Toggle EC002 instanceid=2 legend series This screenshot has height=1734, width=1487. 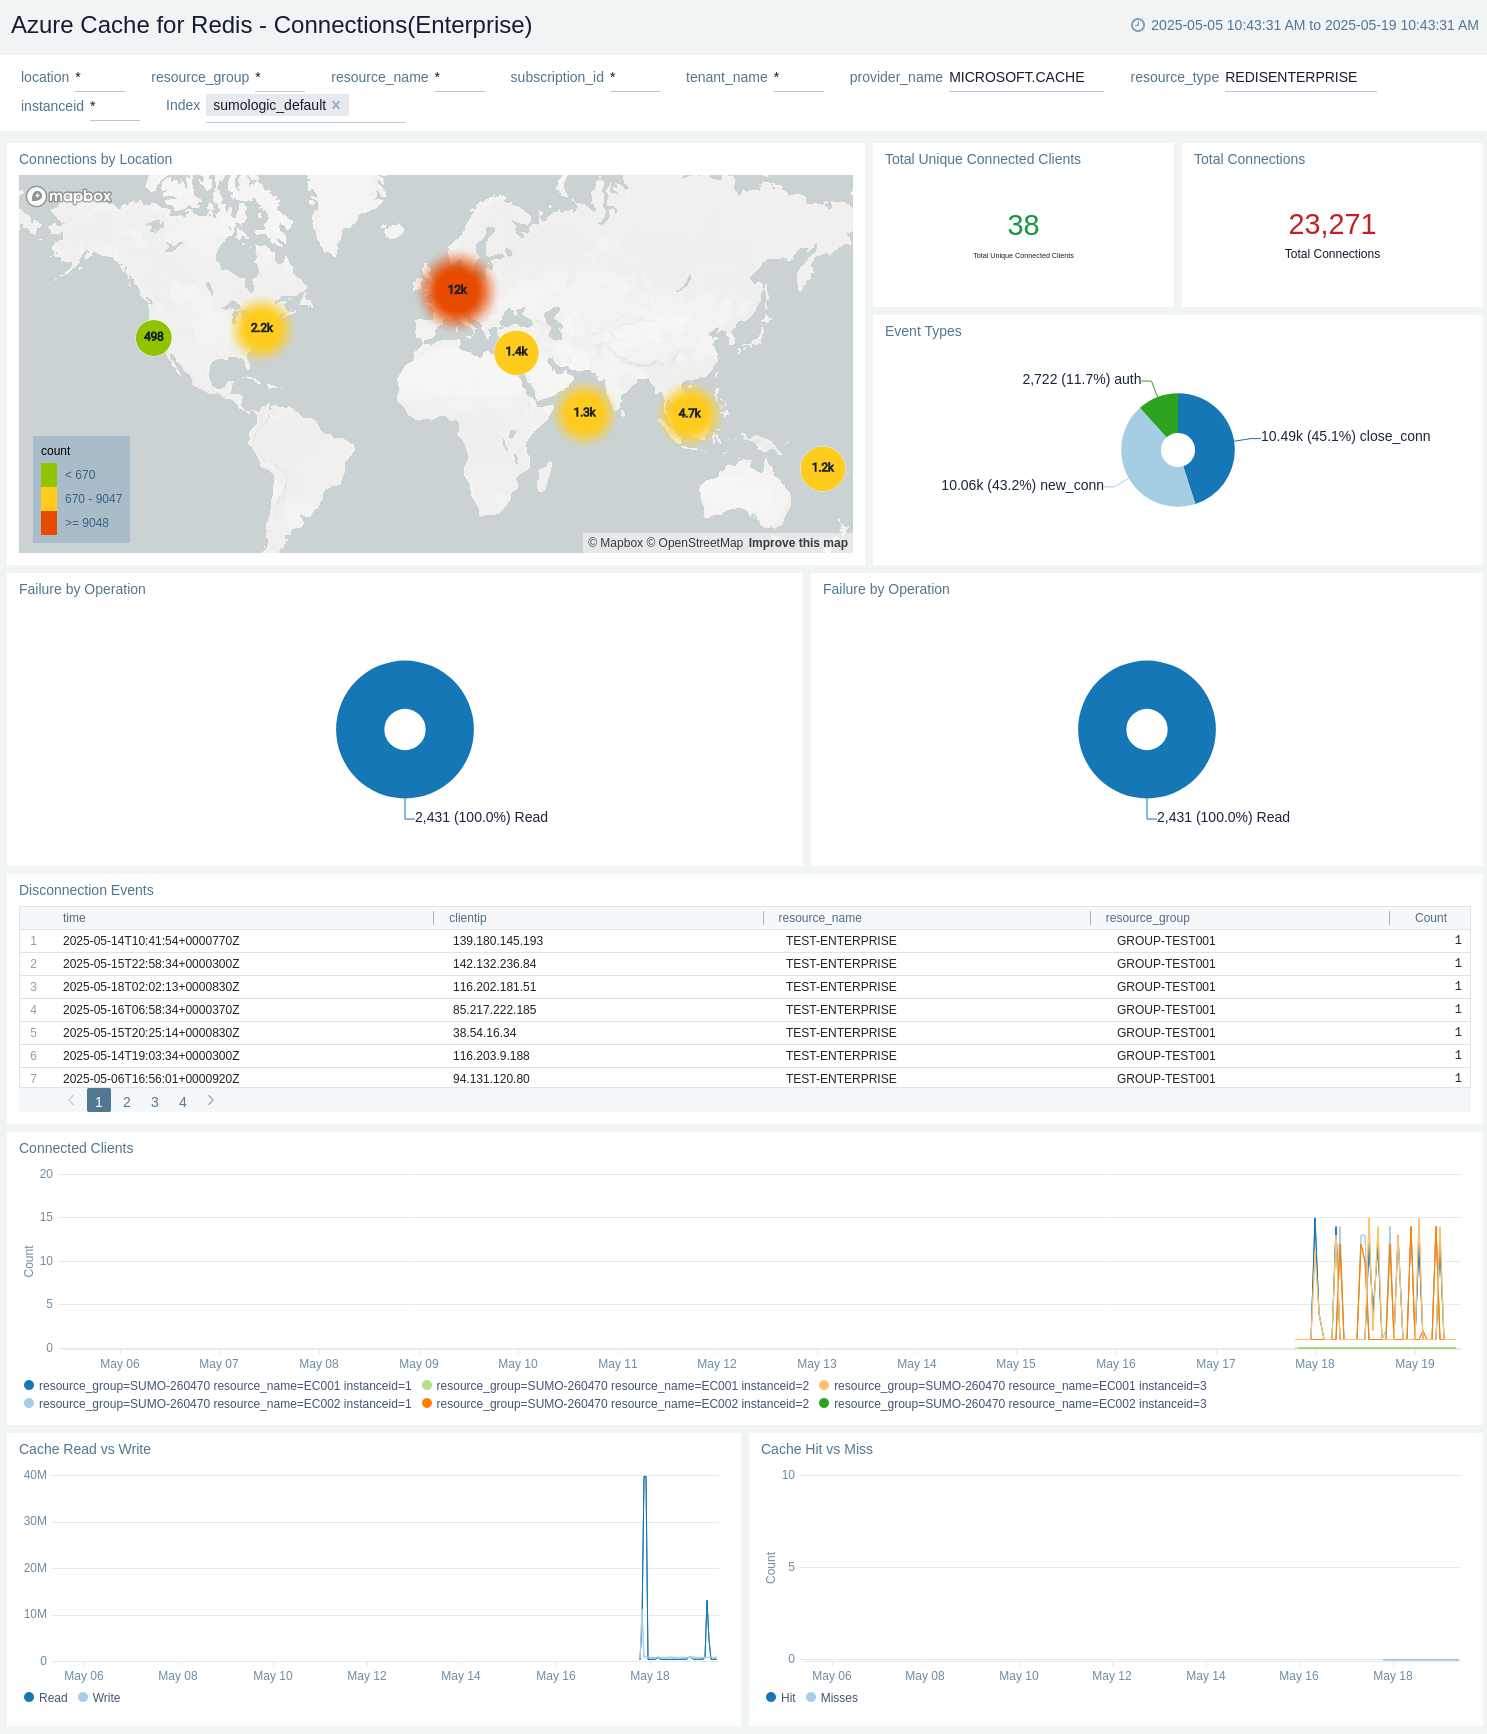tap(616, 1404)
